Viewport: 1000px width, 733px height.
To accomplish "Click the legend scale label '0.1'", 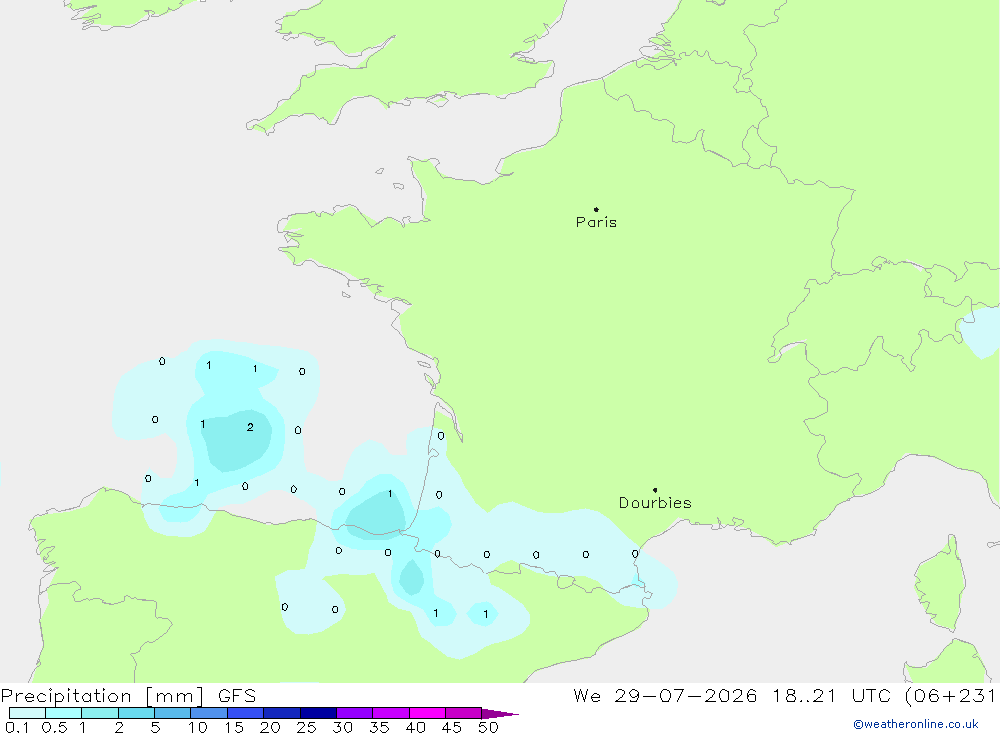I will click(17, 727).
